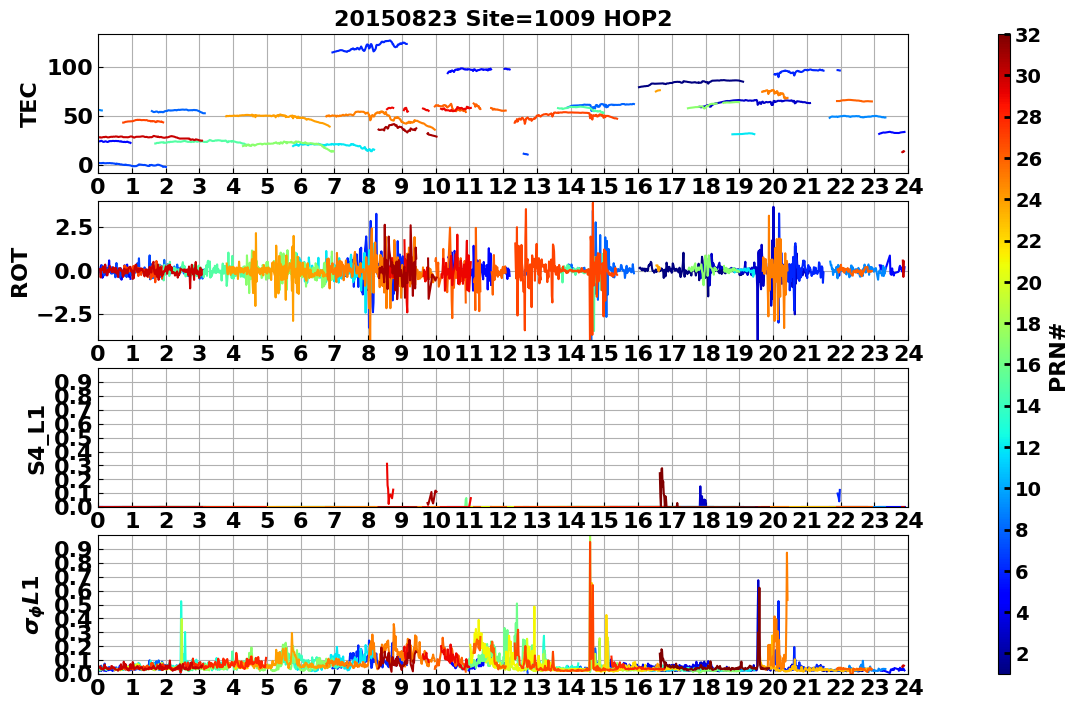Click the plot title '20150823 Site=1009 HOP2'
The height and width of the screenshot is (709, 1077).
point(503,18)
